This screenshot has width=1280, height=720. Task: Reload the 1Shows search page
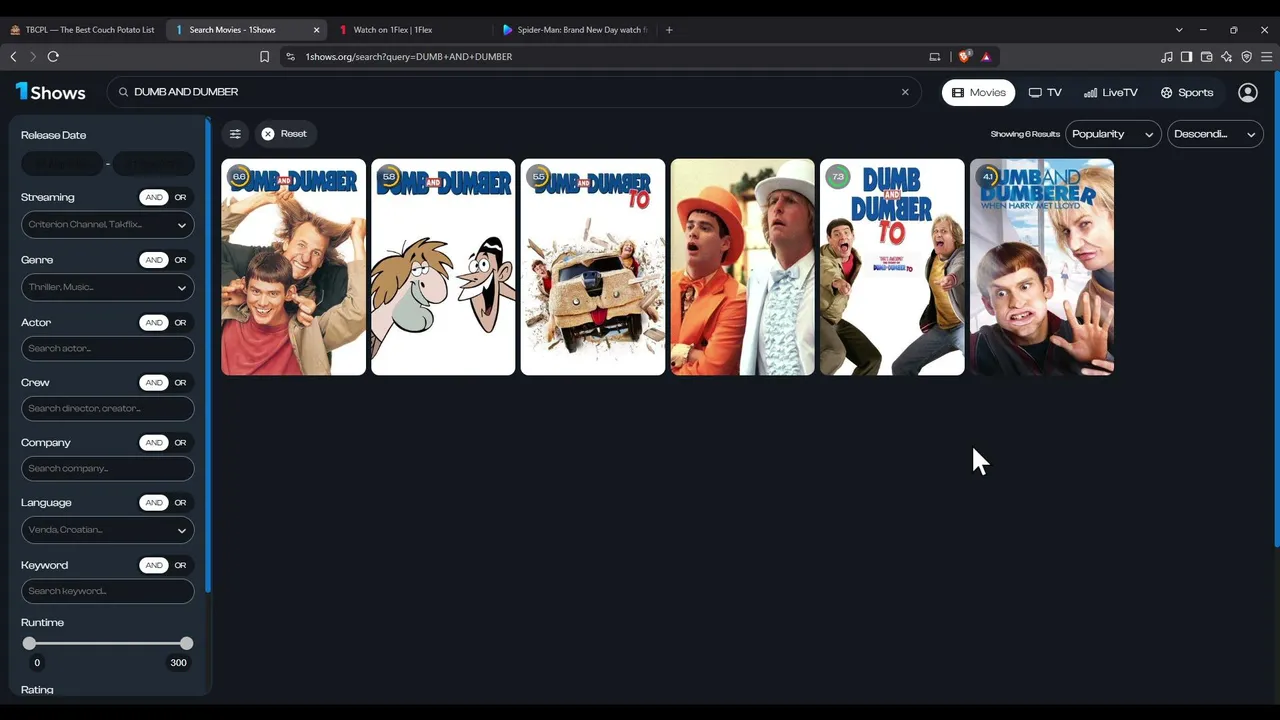(x=53, y=57)
